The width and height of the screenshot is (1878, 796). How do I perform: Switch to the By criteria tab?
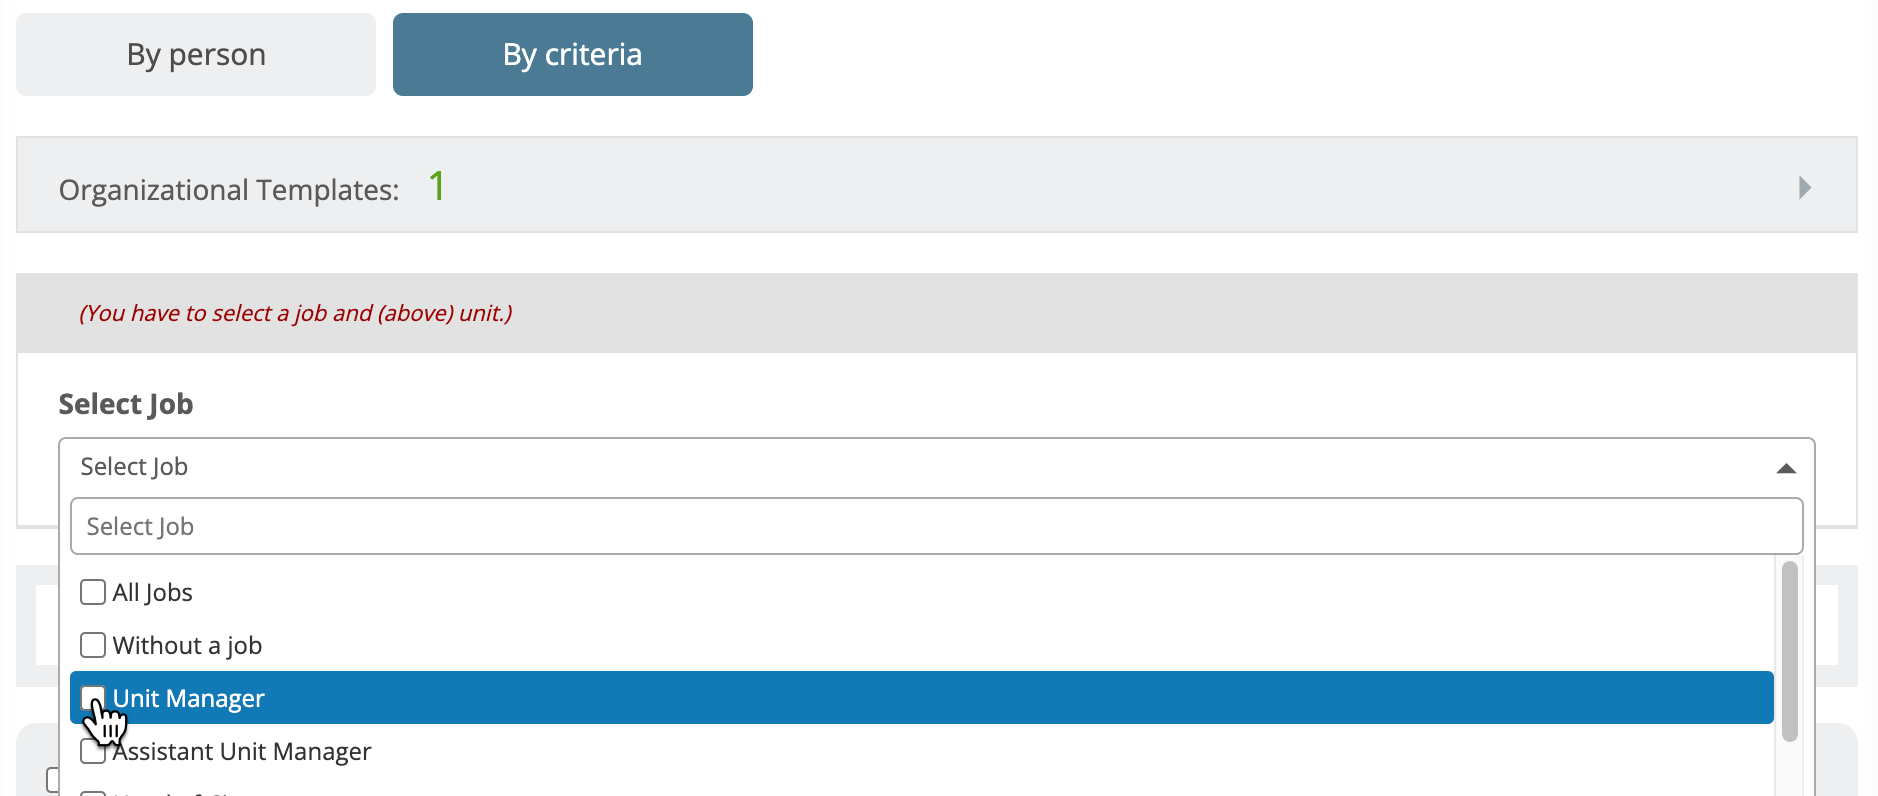click(x=573, y=55)
